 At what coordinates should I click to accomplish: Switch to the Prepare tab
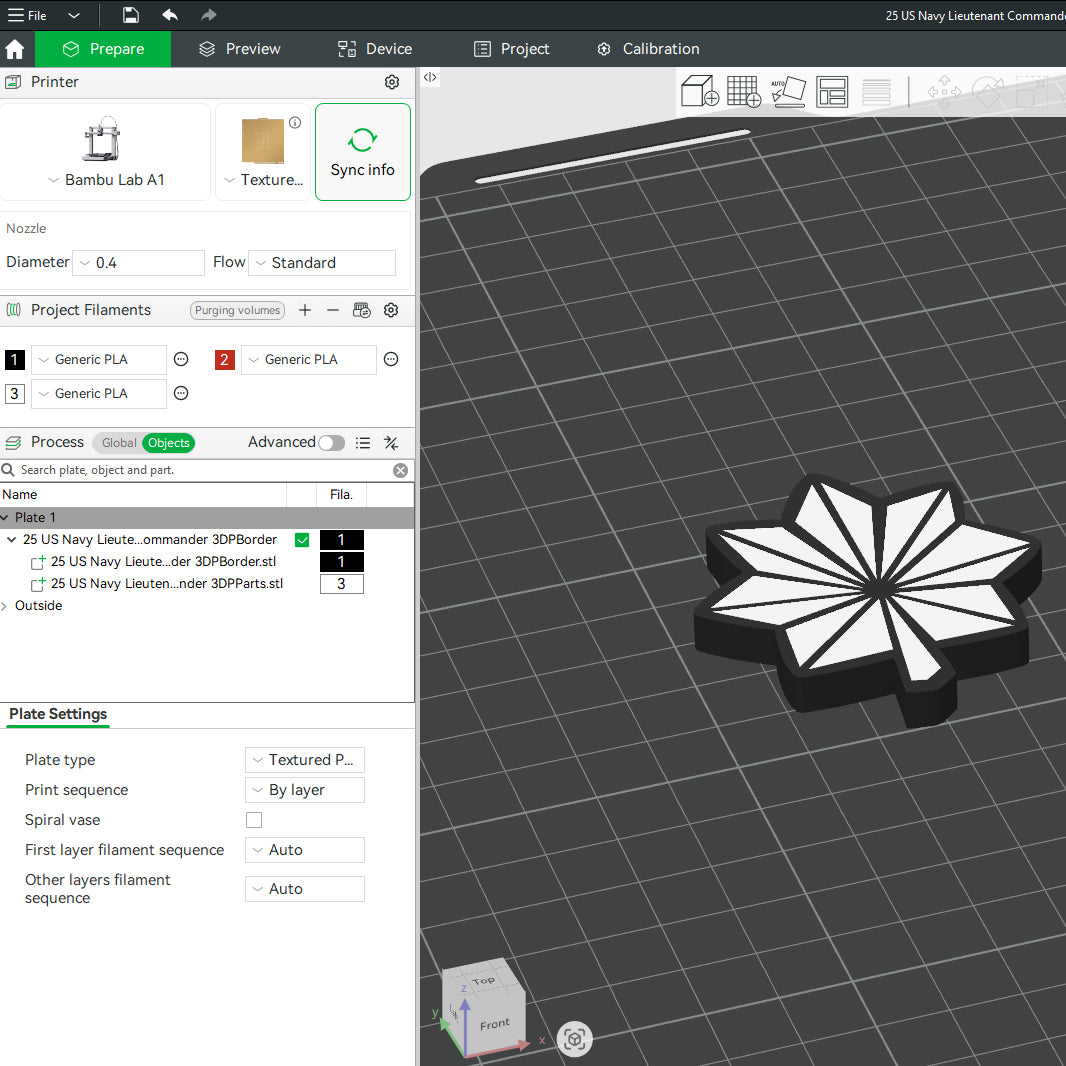103,49
